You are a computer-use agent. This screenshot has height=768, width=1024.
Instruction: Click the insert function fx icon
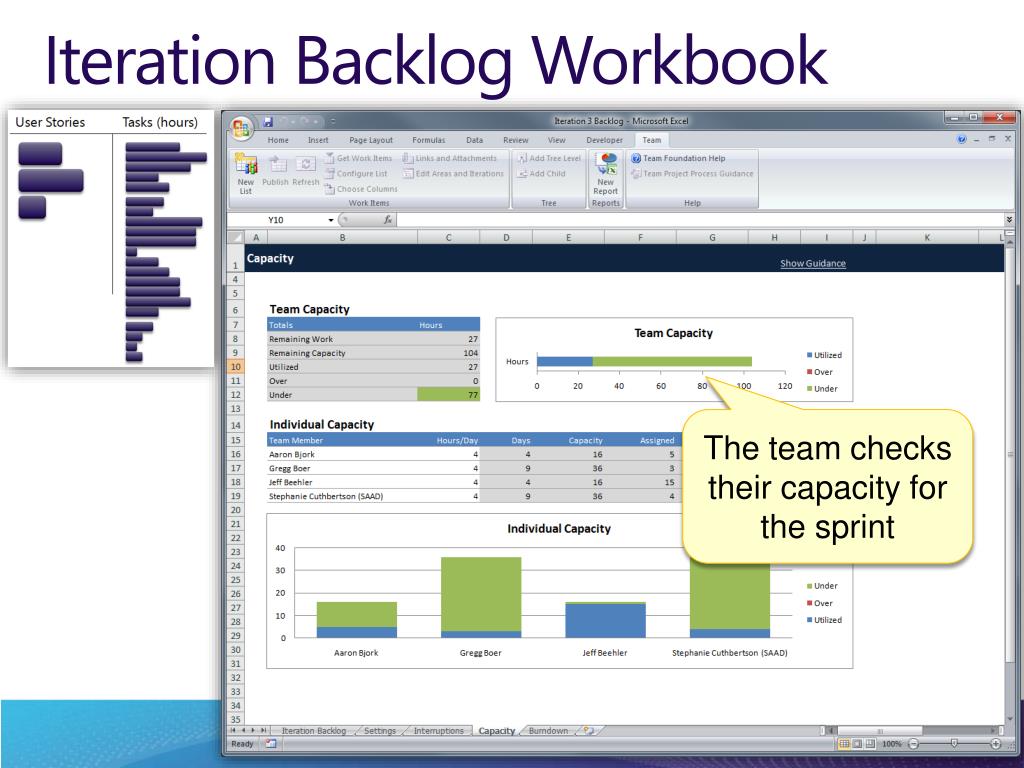tap(388, 220)
